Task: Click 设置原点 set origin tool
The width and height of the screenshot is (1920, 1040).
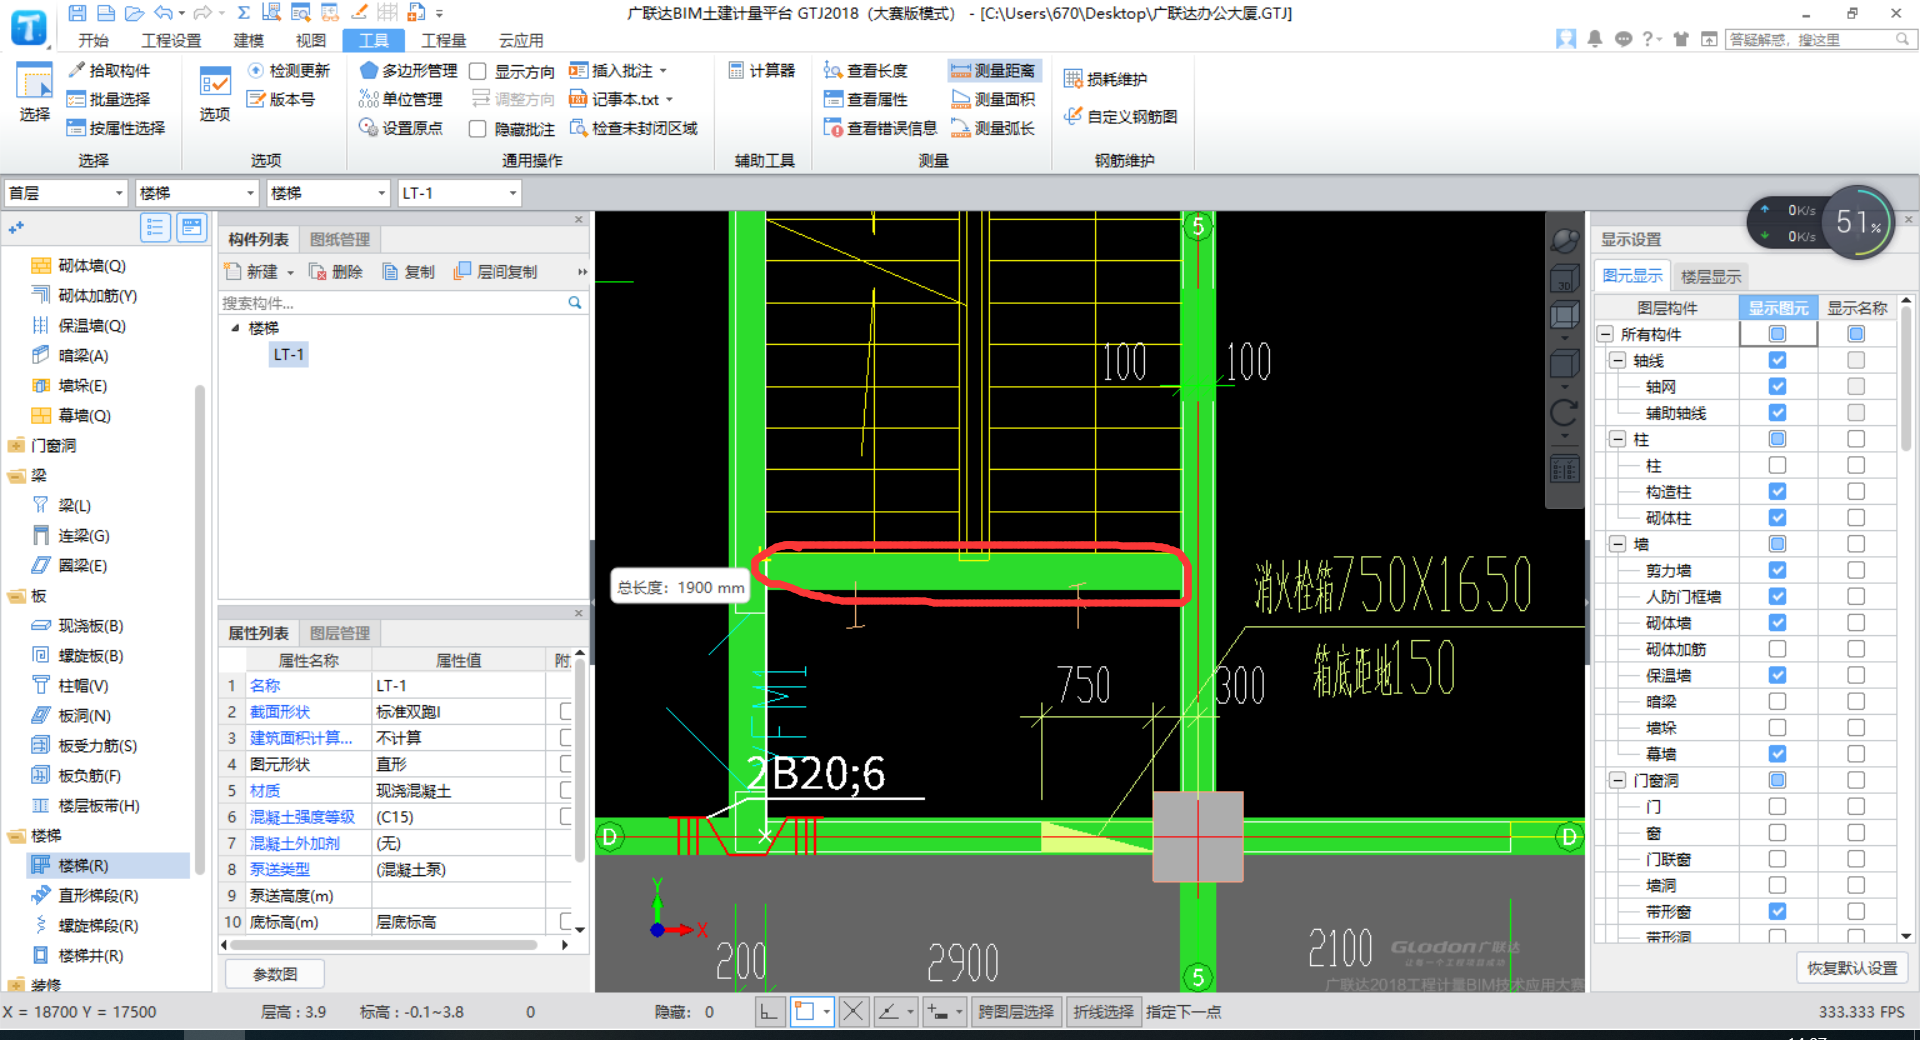Action: (x=401, y=128)
